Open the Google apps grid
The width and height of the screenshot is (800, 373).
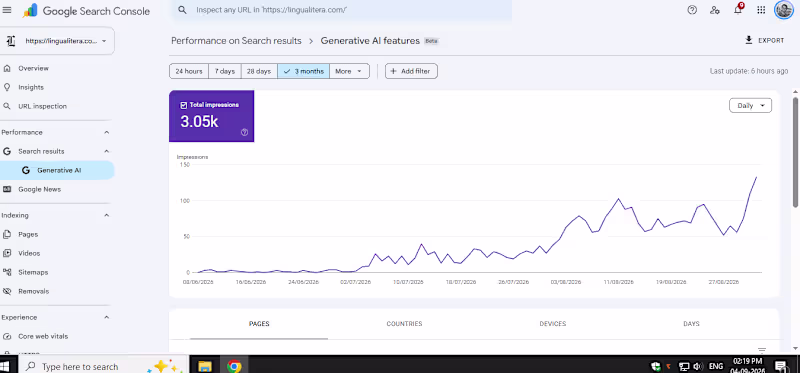(761, 10)
